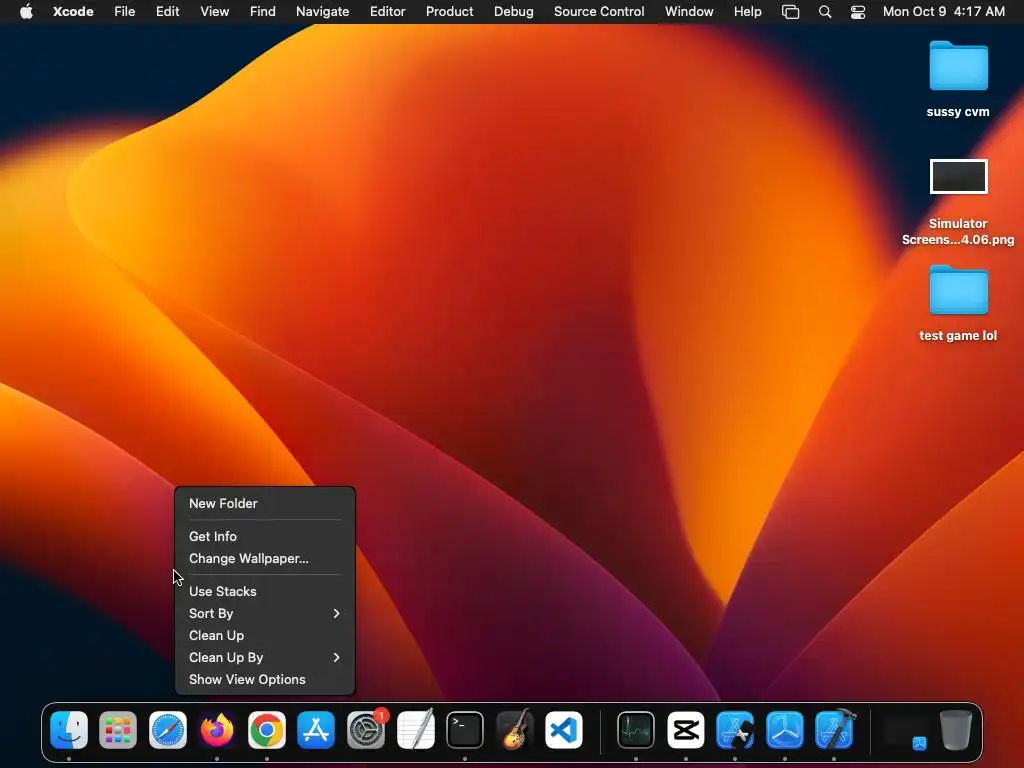The width and height of the screenshot is (1024, 768).
Task: Open the Xcode application menu
Action: point(73,12)
